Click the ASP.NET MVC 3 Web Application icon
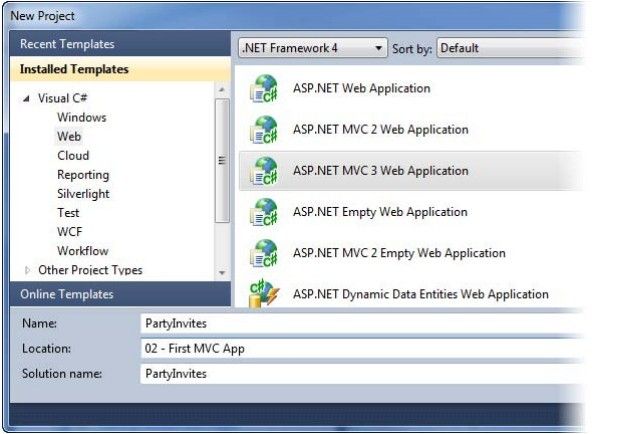617x434 pixels. 264,172
